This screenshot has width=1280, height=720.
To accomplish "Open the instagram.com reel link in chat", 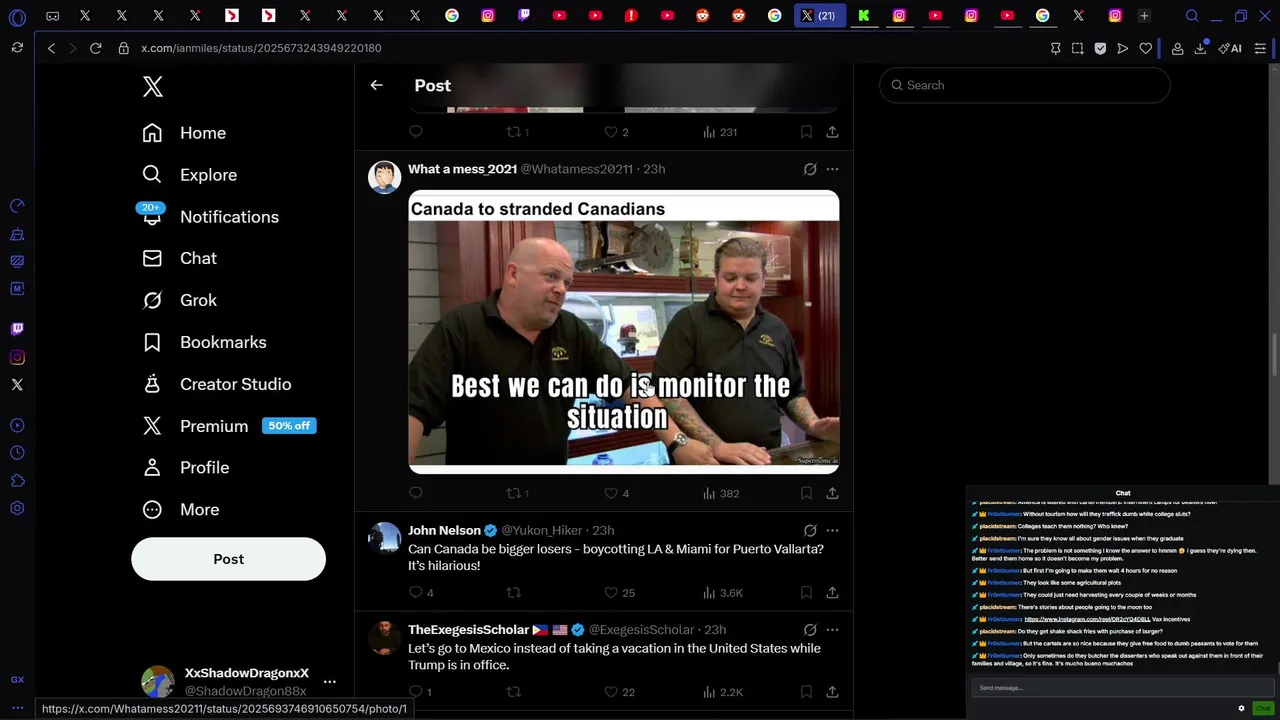I will pyautogui.click(x=1087, y=619).
